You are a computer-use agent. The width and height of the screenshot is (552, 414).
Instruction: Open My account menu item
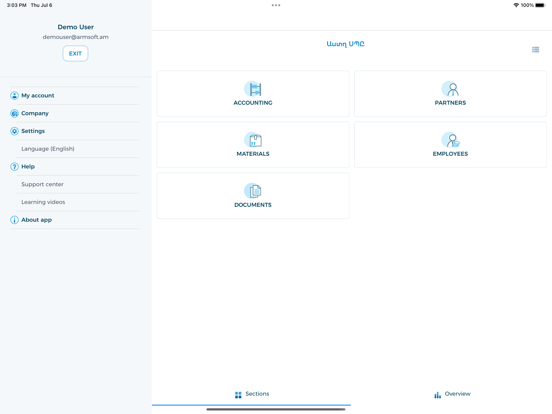[x=75, y=95]
